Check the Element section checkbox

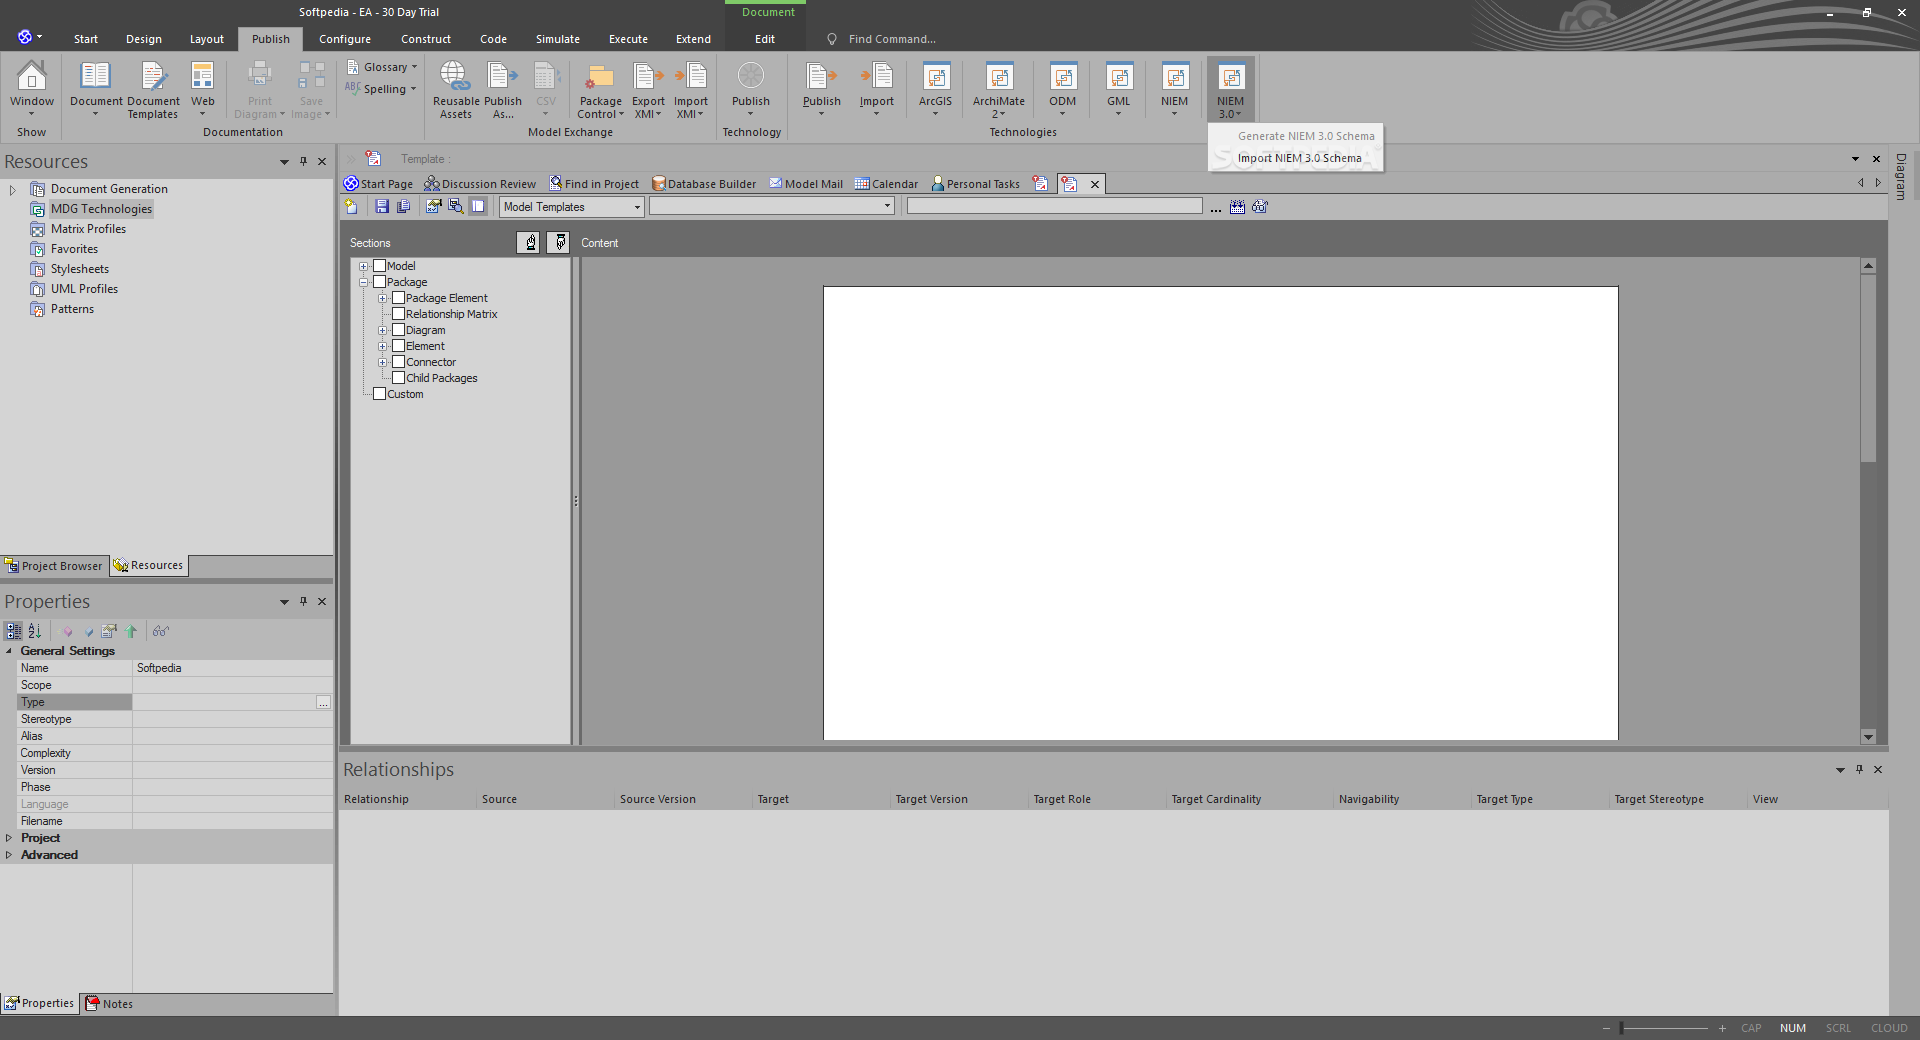coord(399,346)
